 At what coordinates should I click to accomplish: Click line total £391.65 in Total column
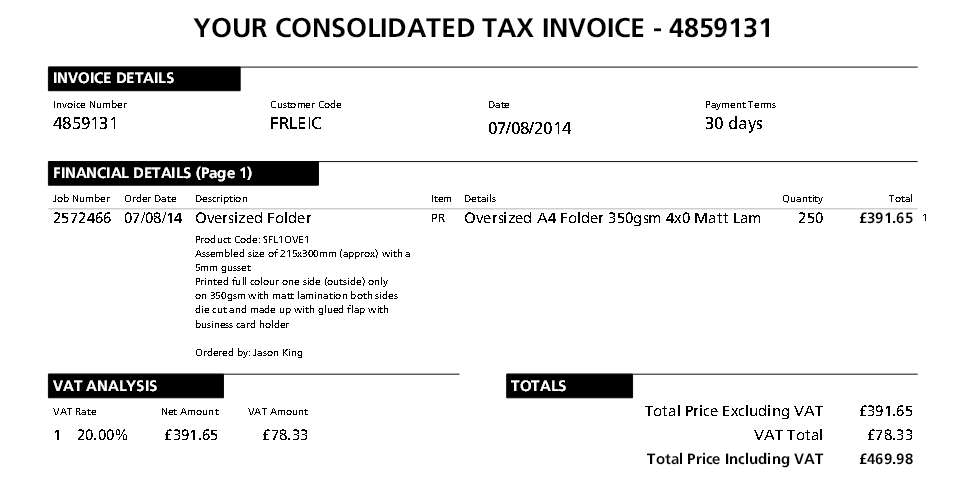(x=886, y=218)
